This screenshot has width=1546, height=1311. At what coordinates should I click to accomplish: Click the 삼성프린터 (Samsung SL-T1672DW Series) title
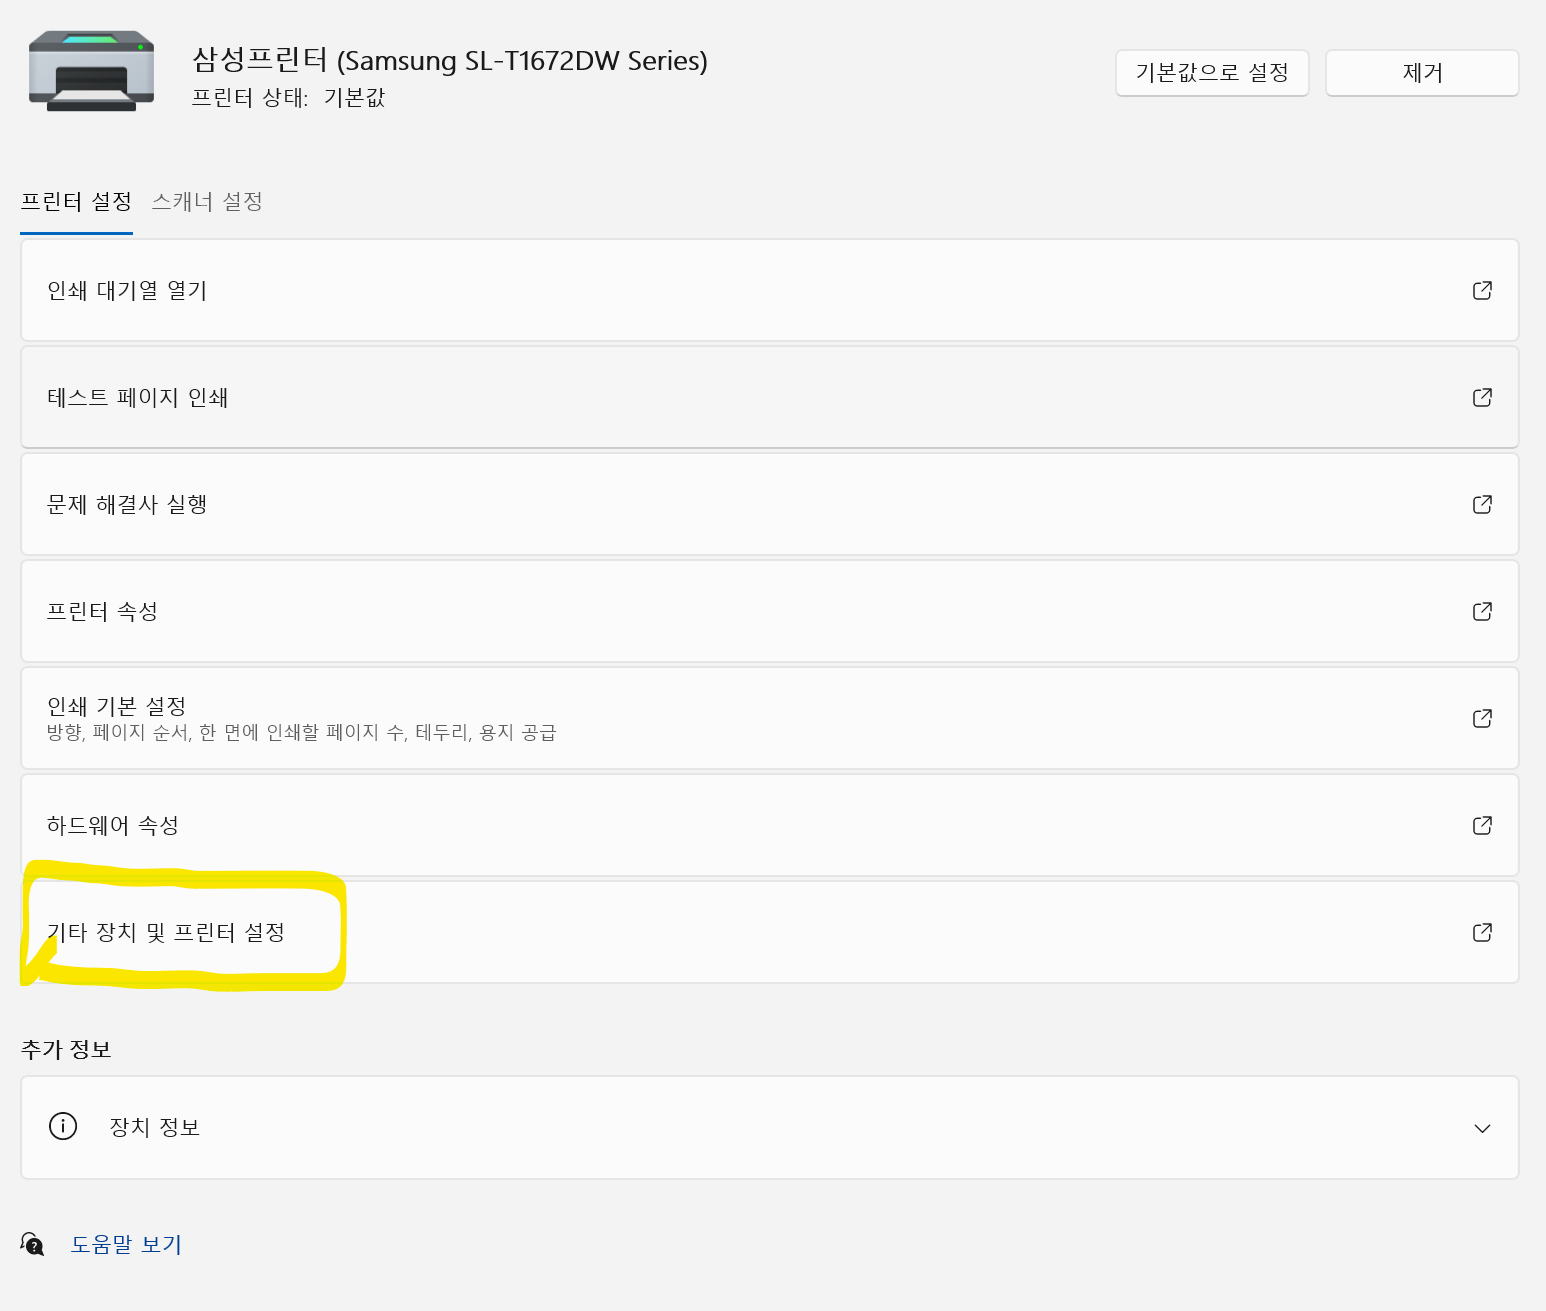450,60
